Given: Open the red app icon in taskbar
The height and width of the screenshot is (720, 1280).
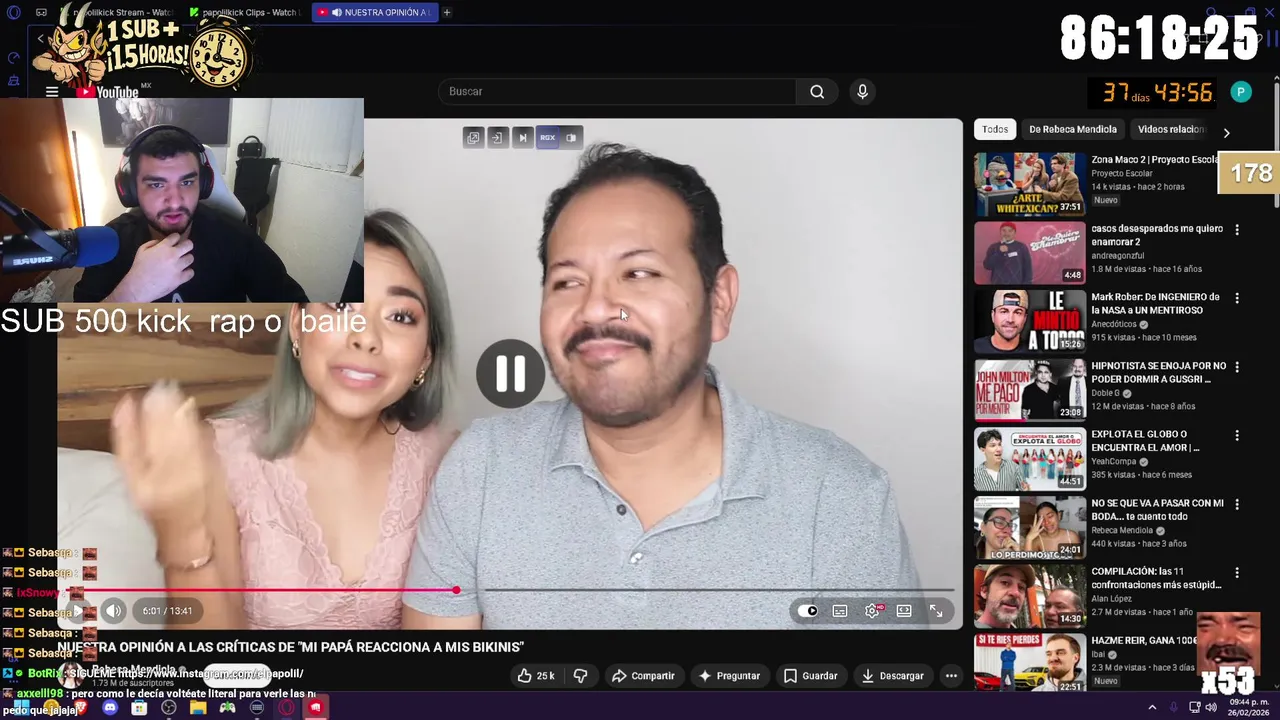Looking at the screenshot, I should coord(315,708).
